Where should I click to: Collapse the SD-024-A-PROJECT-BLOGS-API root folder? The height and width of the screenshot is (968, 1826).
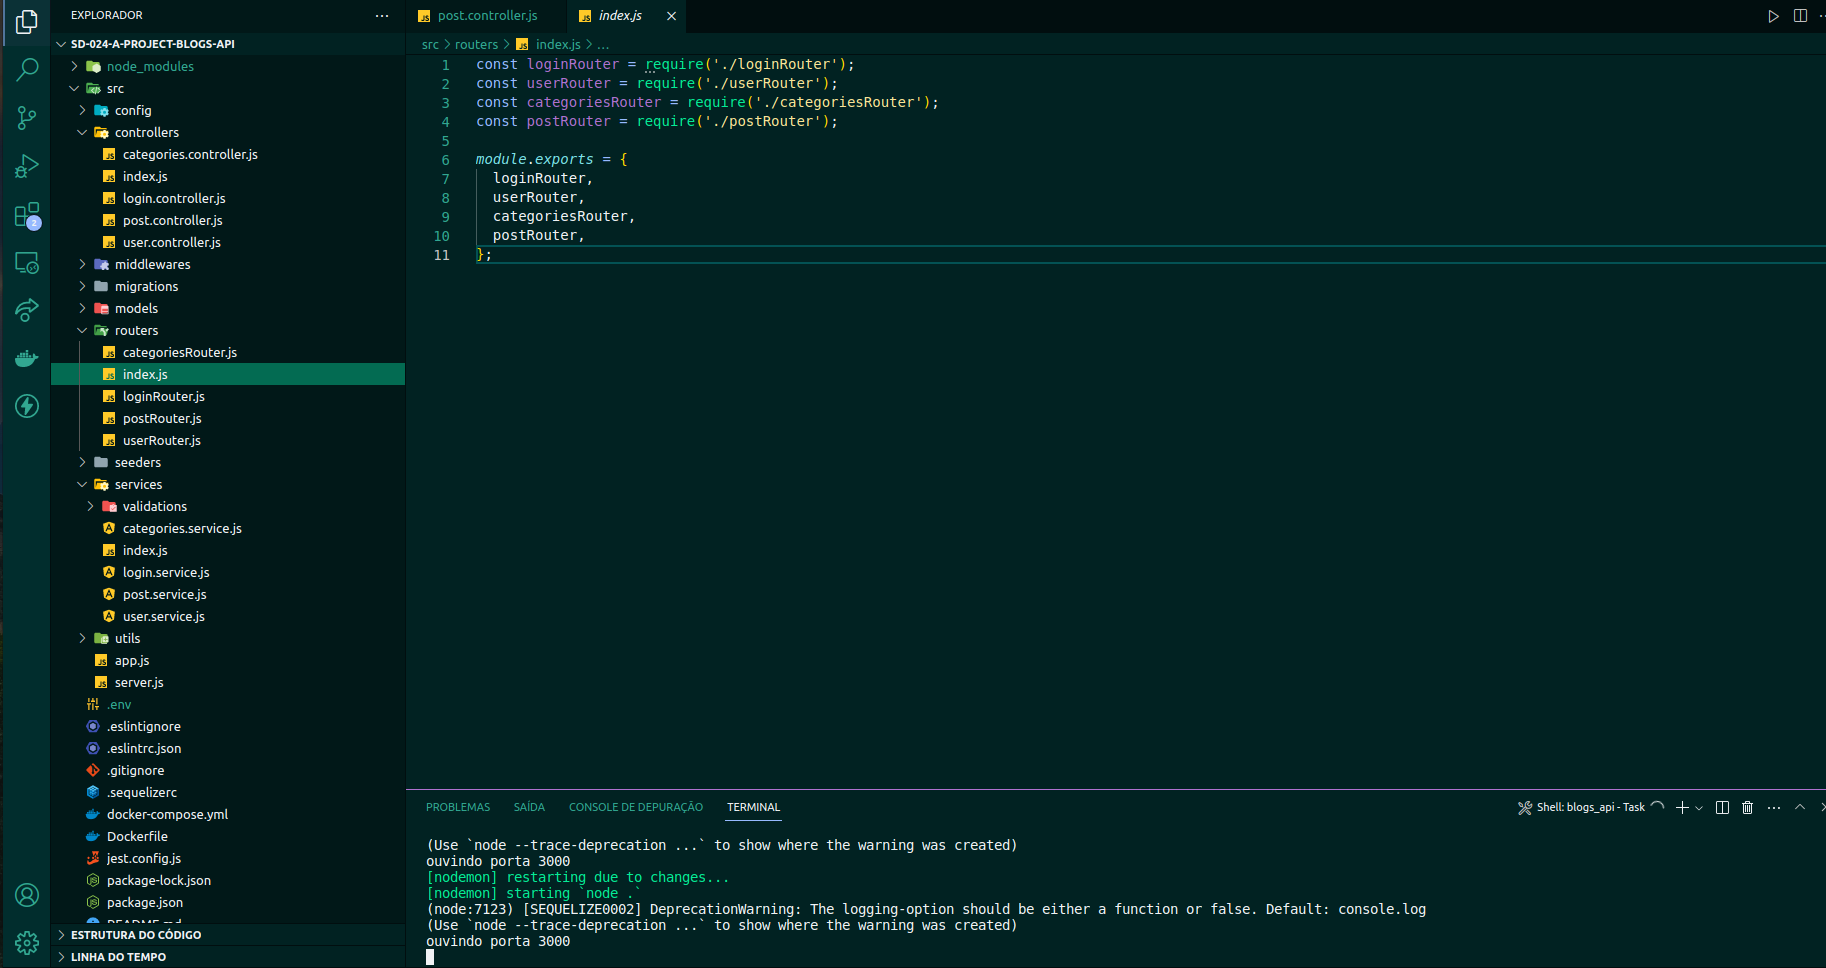pyautogui.click(x=228, y=44)
